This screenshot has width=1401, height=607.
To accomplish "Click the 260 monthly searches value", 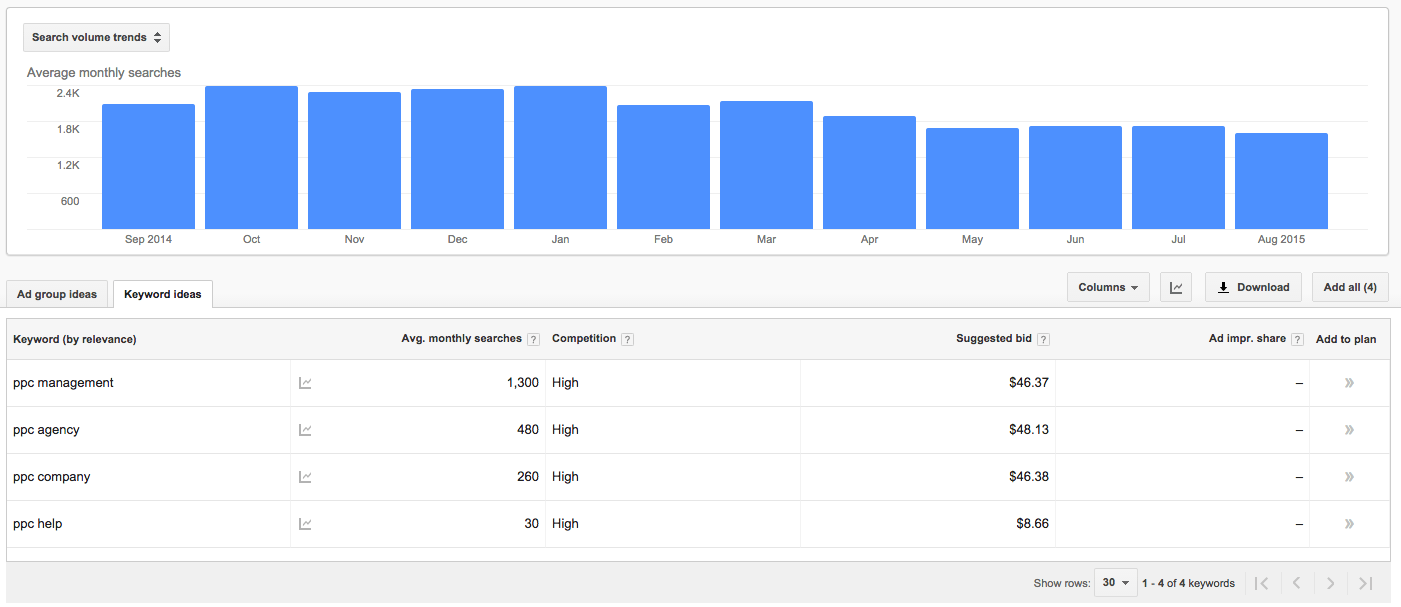I will tap(527, 477).
